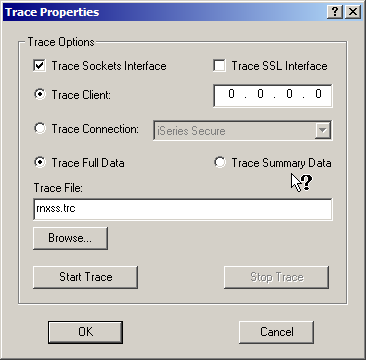The height and width of the screenshot is (360, 366).
Task: Confirm settings with the OK button
Action: [86, 332]
